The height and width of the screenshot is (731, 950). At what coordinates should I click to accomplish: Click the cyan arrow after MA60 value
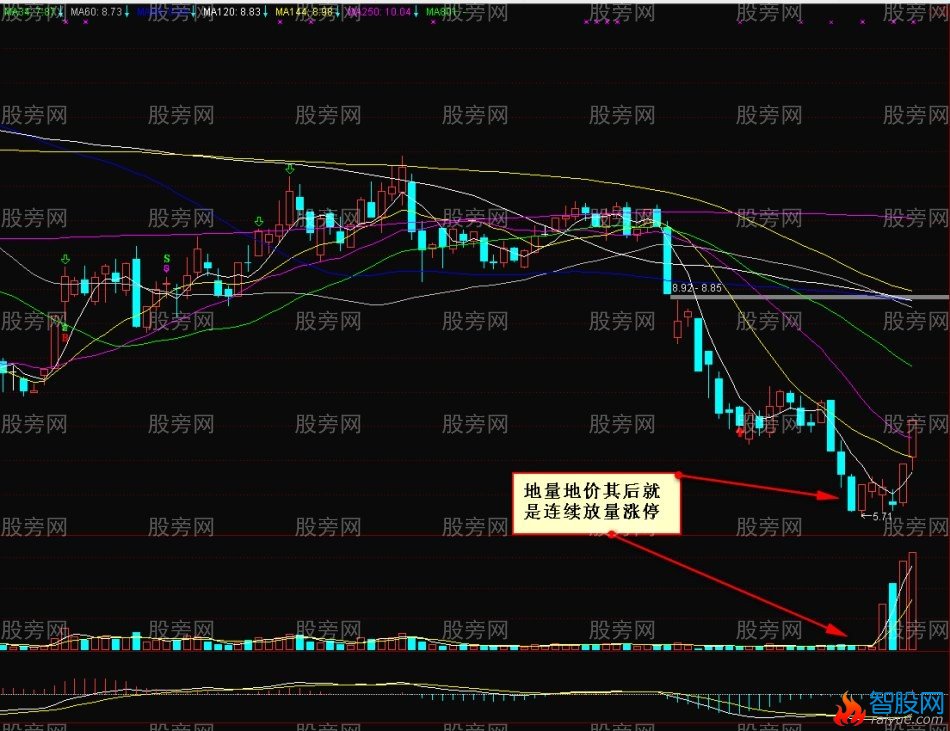127,12
